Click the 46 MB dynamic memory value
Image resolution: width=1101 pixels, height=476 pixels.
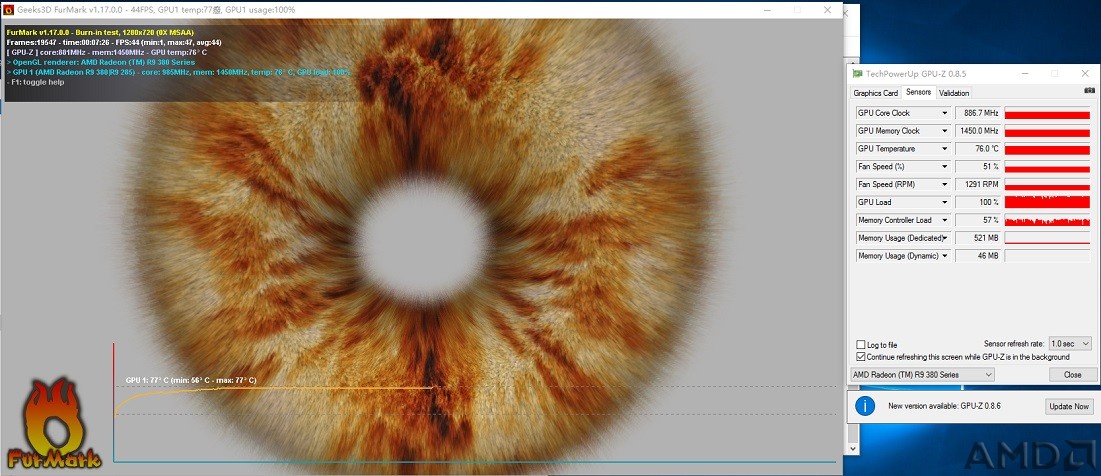point(978,256)
